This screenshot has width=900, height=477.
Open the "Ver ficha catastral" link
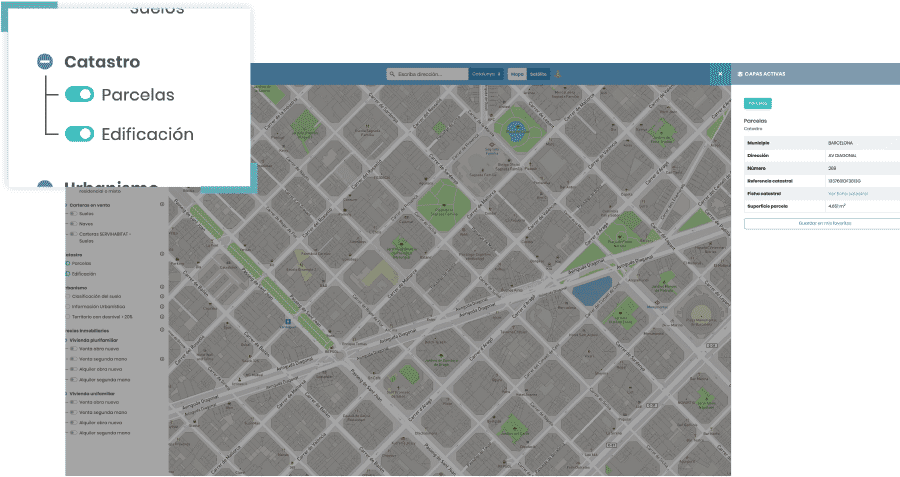tap(848, 193)
